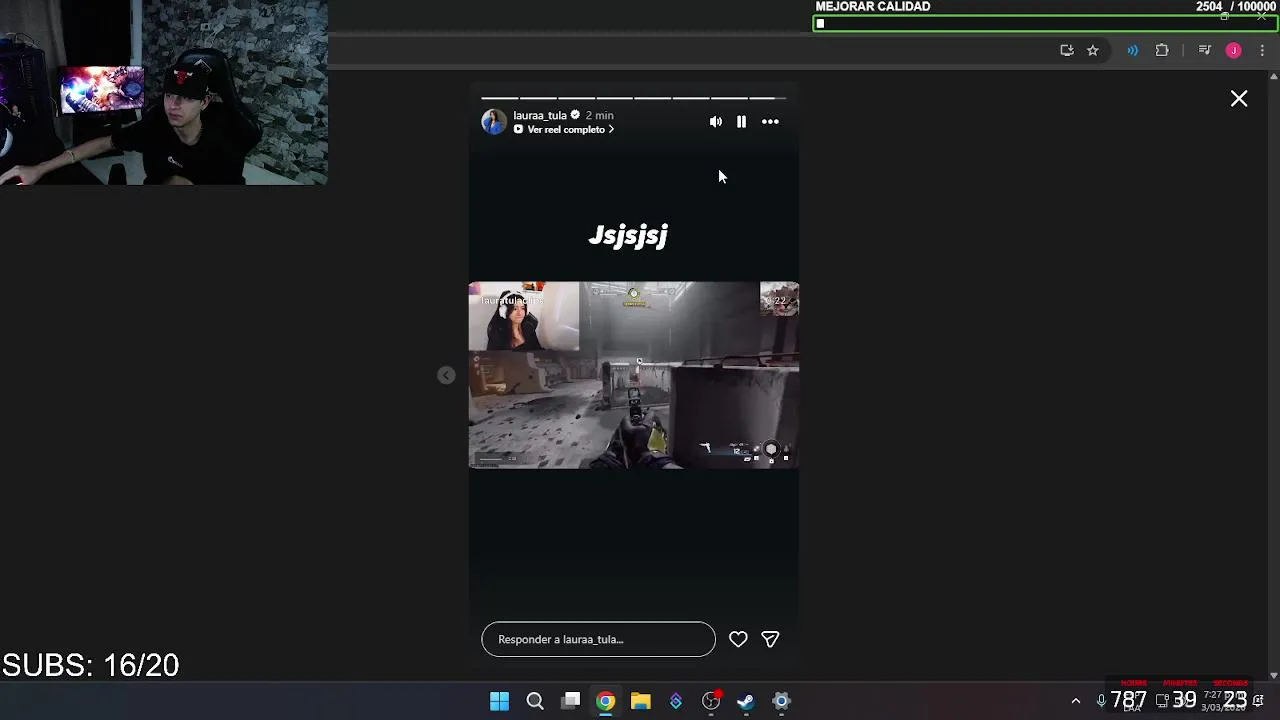The height and width of the screenshot is (720, 1280).
Task: Click the 'MEJORAR CALIDAD' progress bar
Action: click(1045, 23)
